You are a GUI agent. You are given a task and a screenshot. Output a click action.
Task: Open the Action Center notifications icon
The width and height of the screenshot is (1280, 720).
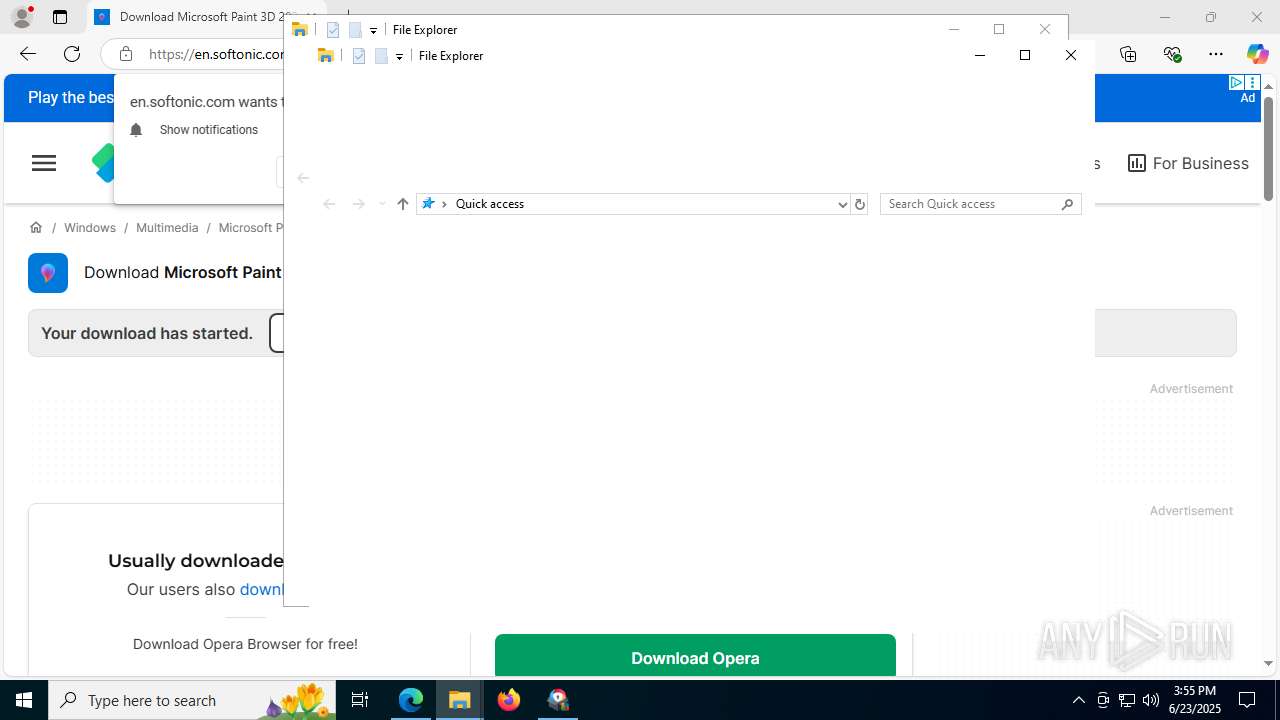coord(1247,700)
